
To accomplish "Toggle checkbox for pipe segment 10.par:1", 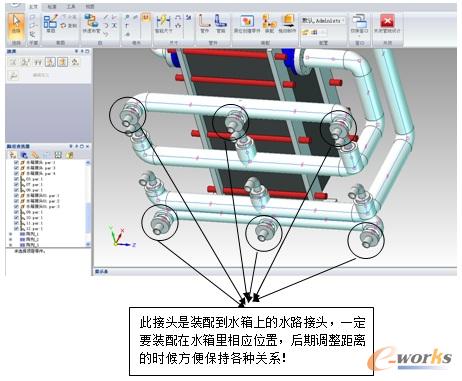I will pyautogui.click(x=16, y=218).
